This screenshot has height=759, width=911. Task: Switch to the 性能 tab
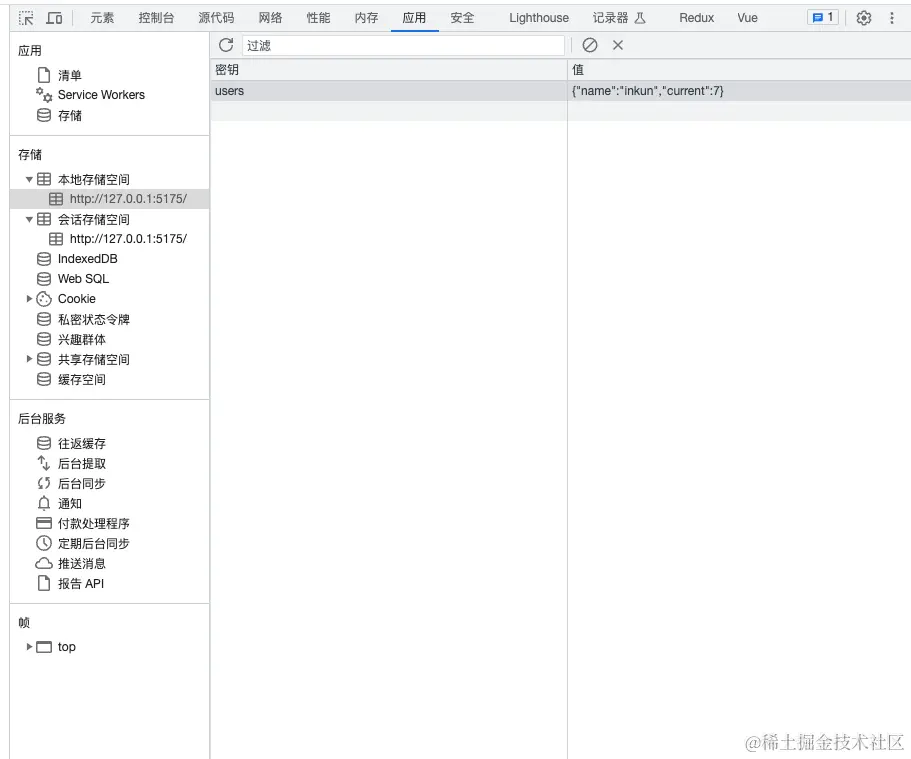[x=318, y=18]
